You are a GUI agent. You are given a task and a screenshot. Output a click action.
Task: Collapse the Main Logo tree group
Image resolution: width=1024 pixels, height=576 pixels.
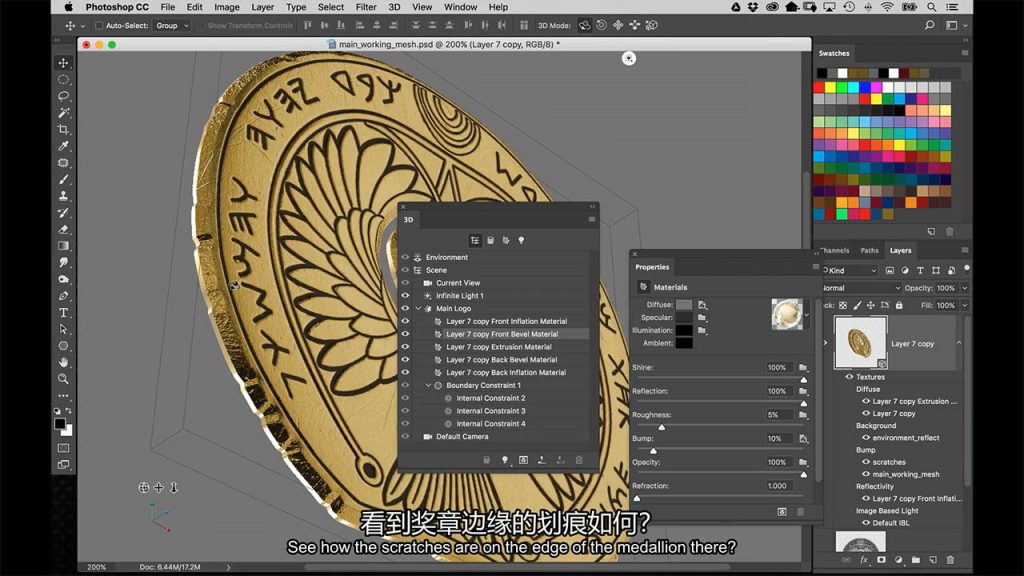[418, 309]
